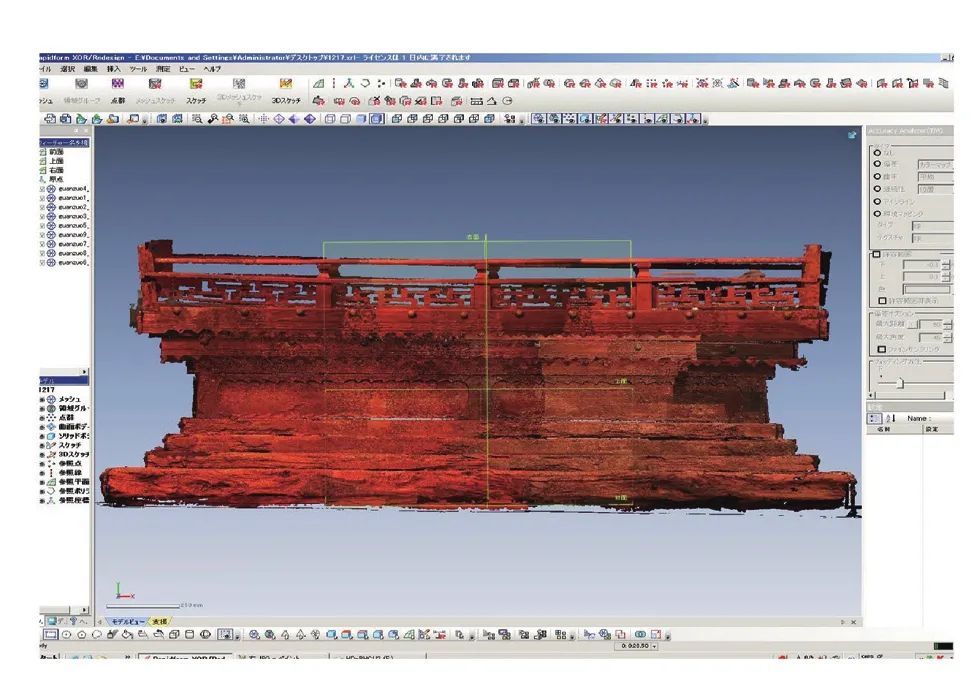Click the categorized sort icon in properties panel

coord(873,418)
